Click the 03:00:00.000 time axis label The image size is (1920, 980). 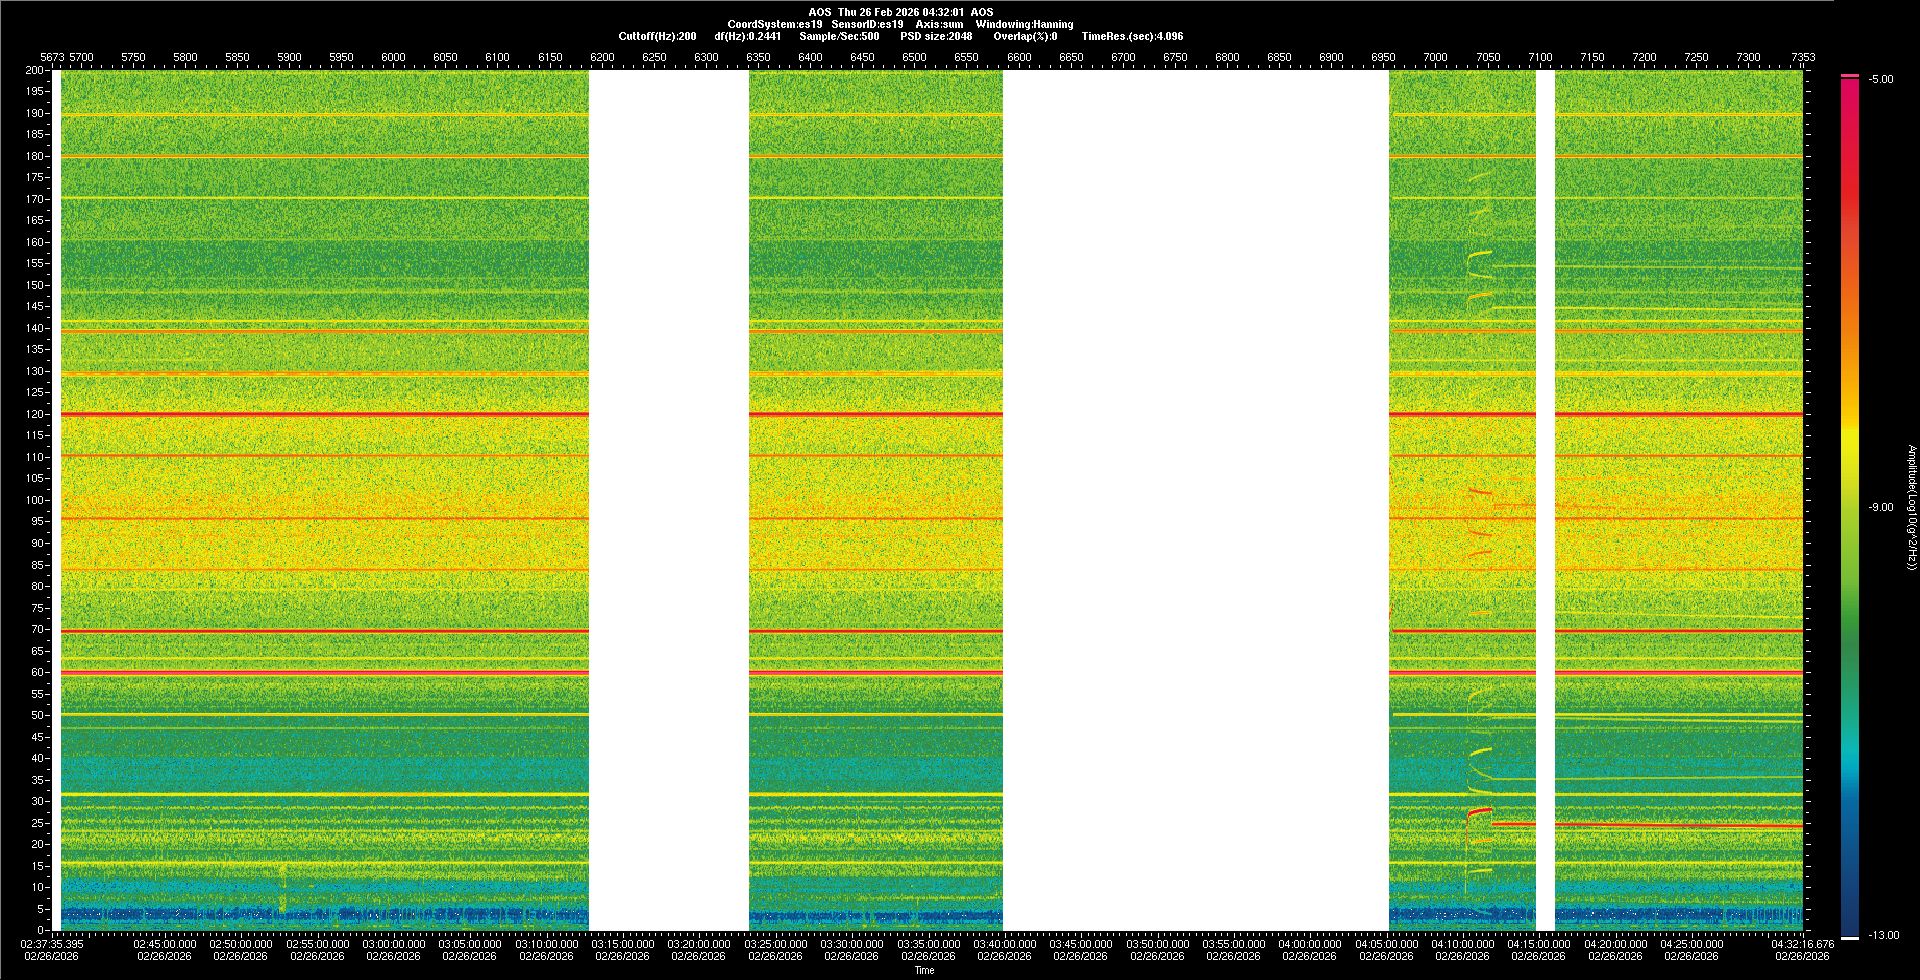(394, 944)
